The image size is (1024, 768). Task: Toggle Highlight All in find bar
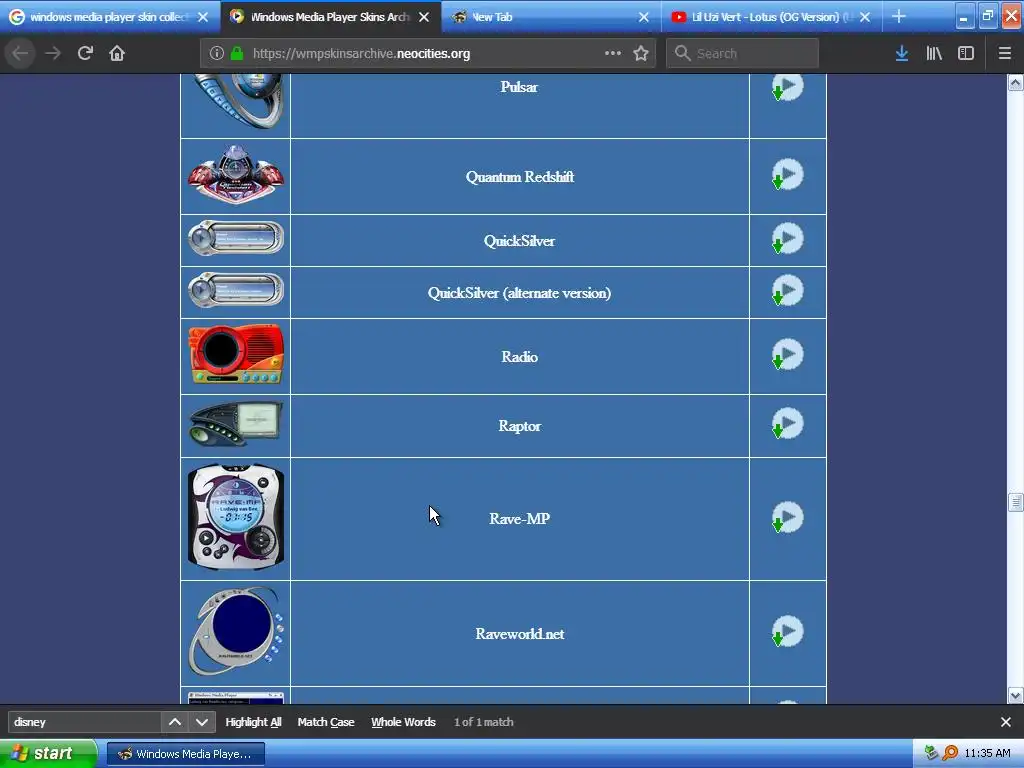tap(253, 722)
